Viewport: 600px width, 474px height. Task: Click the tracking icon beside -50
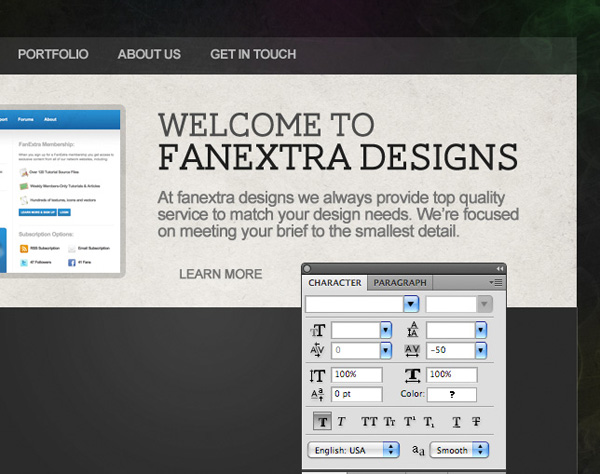412,350
